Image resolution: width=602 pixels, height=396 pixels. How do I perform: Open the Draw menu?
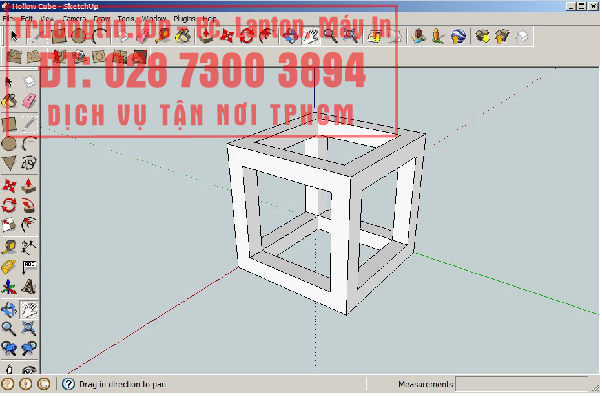[x=102, y=19]
